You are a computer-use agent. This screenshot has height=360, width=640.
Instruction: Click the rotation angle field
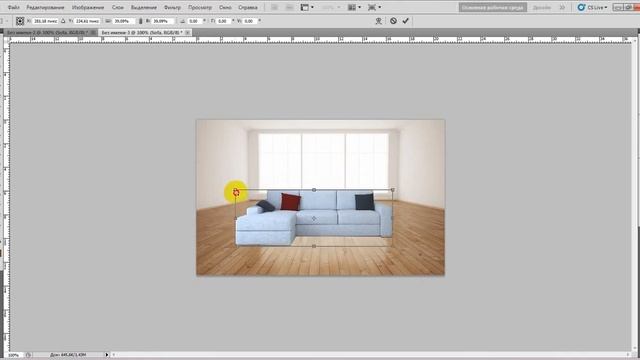[x=195, y=21]
